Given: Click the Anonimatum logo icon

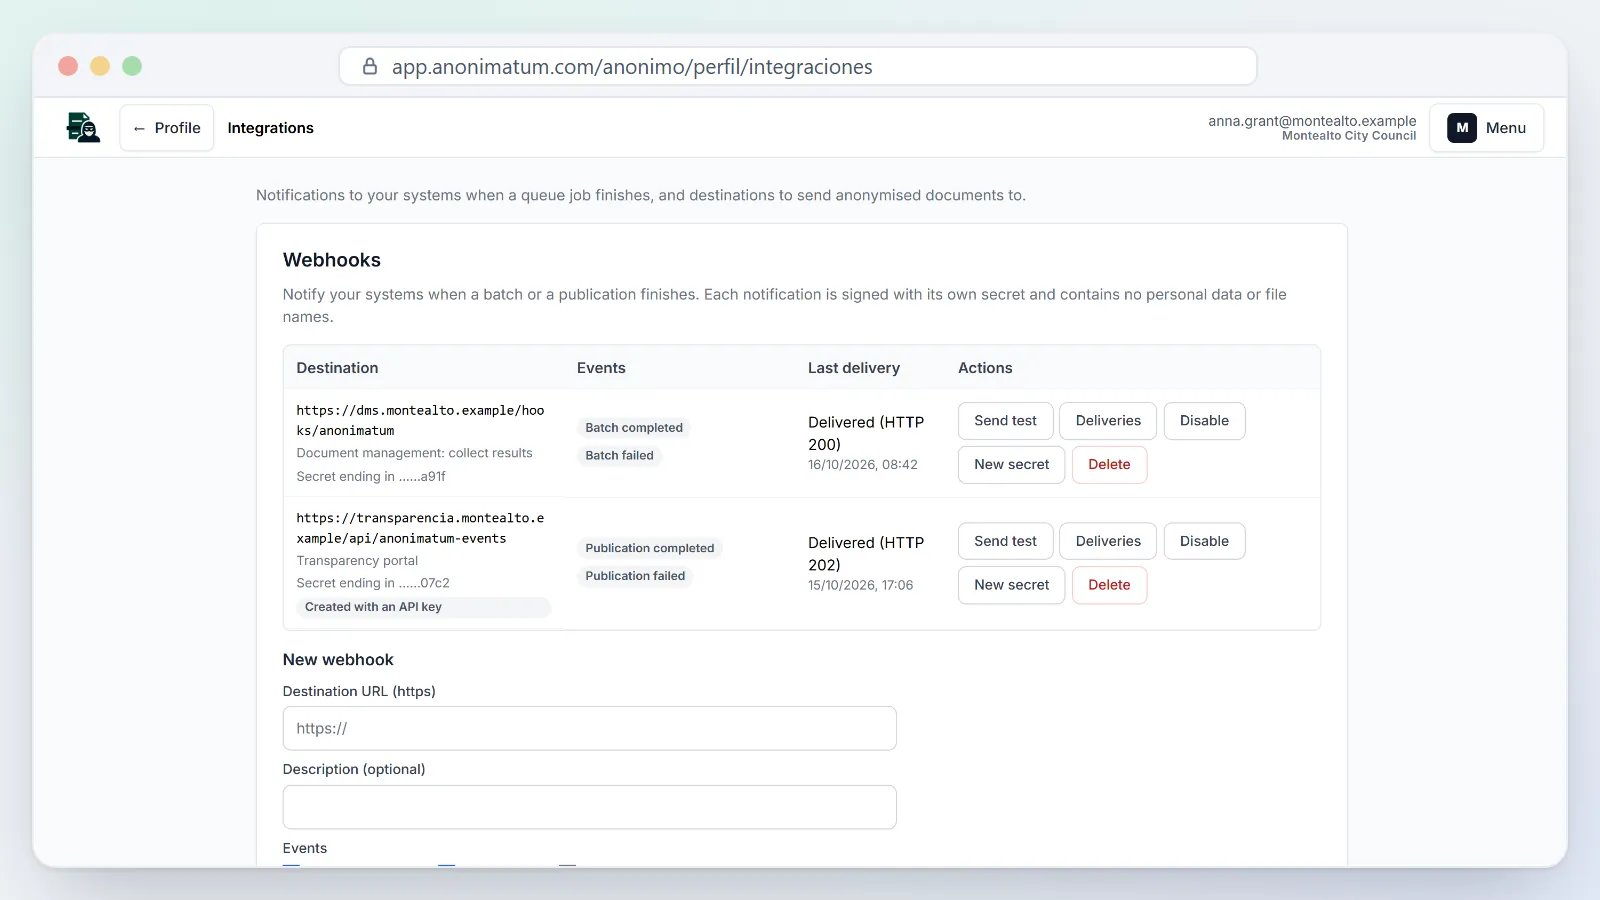Looking at the screenshot, I should tap(83, 128).
